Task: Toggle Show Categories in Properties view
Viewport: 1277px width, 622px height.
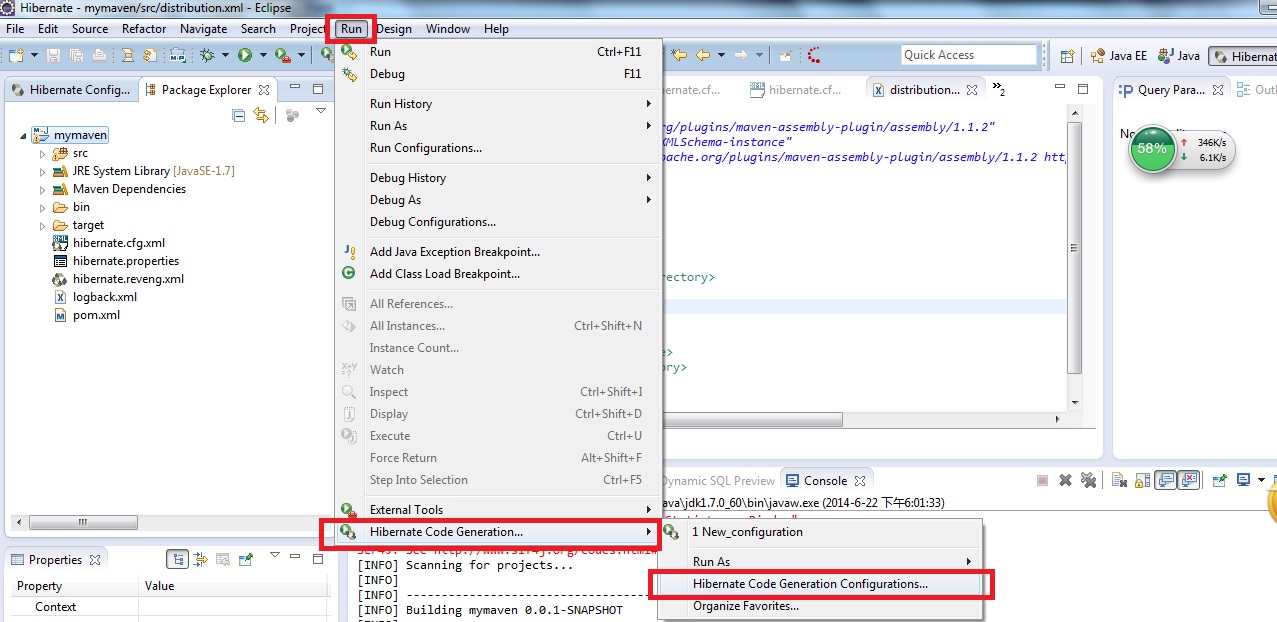Action: [x=177, y=560]
